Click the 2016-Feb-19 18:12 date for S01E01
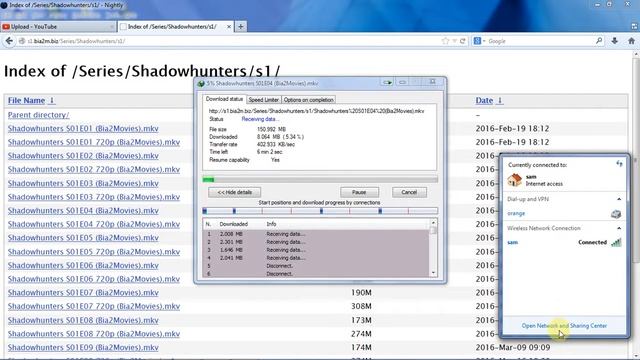640x360 pixels. point(512,129)
